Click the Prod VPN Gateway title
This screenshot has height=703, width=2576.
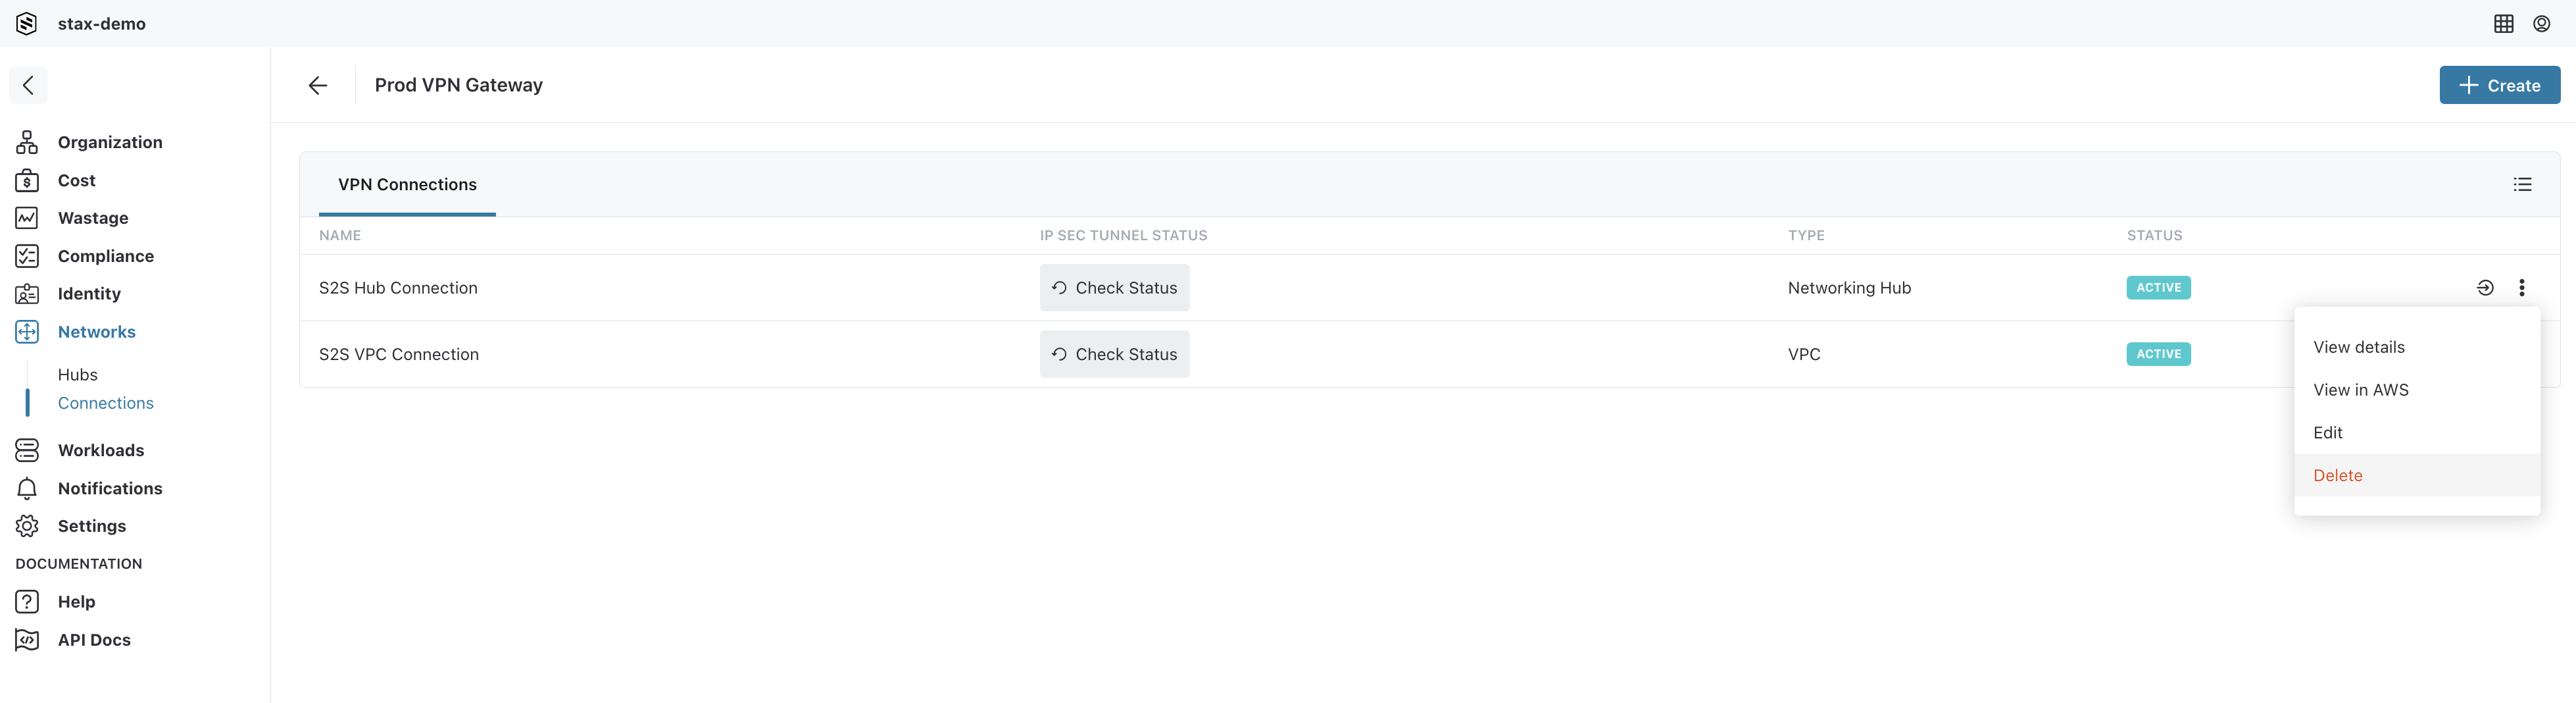458,85
